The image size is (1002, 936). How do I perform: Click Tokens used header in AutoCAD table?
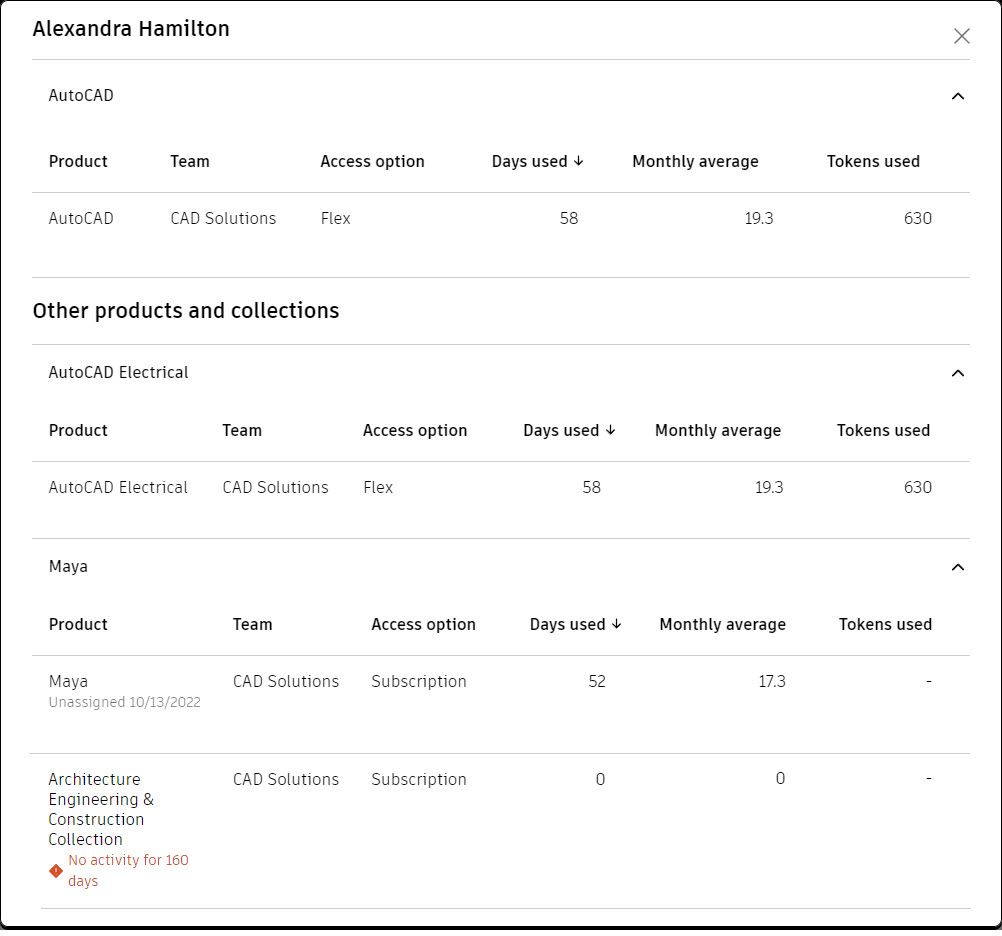click(873, 162)
